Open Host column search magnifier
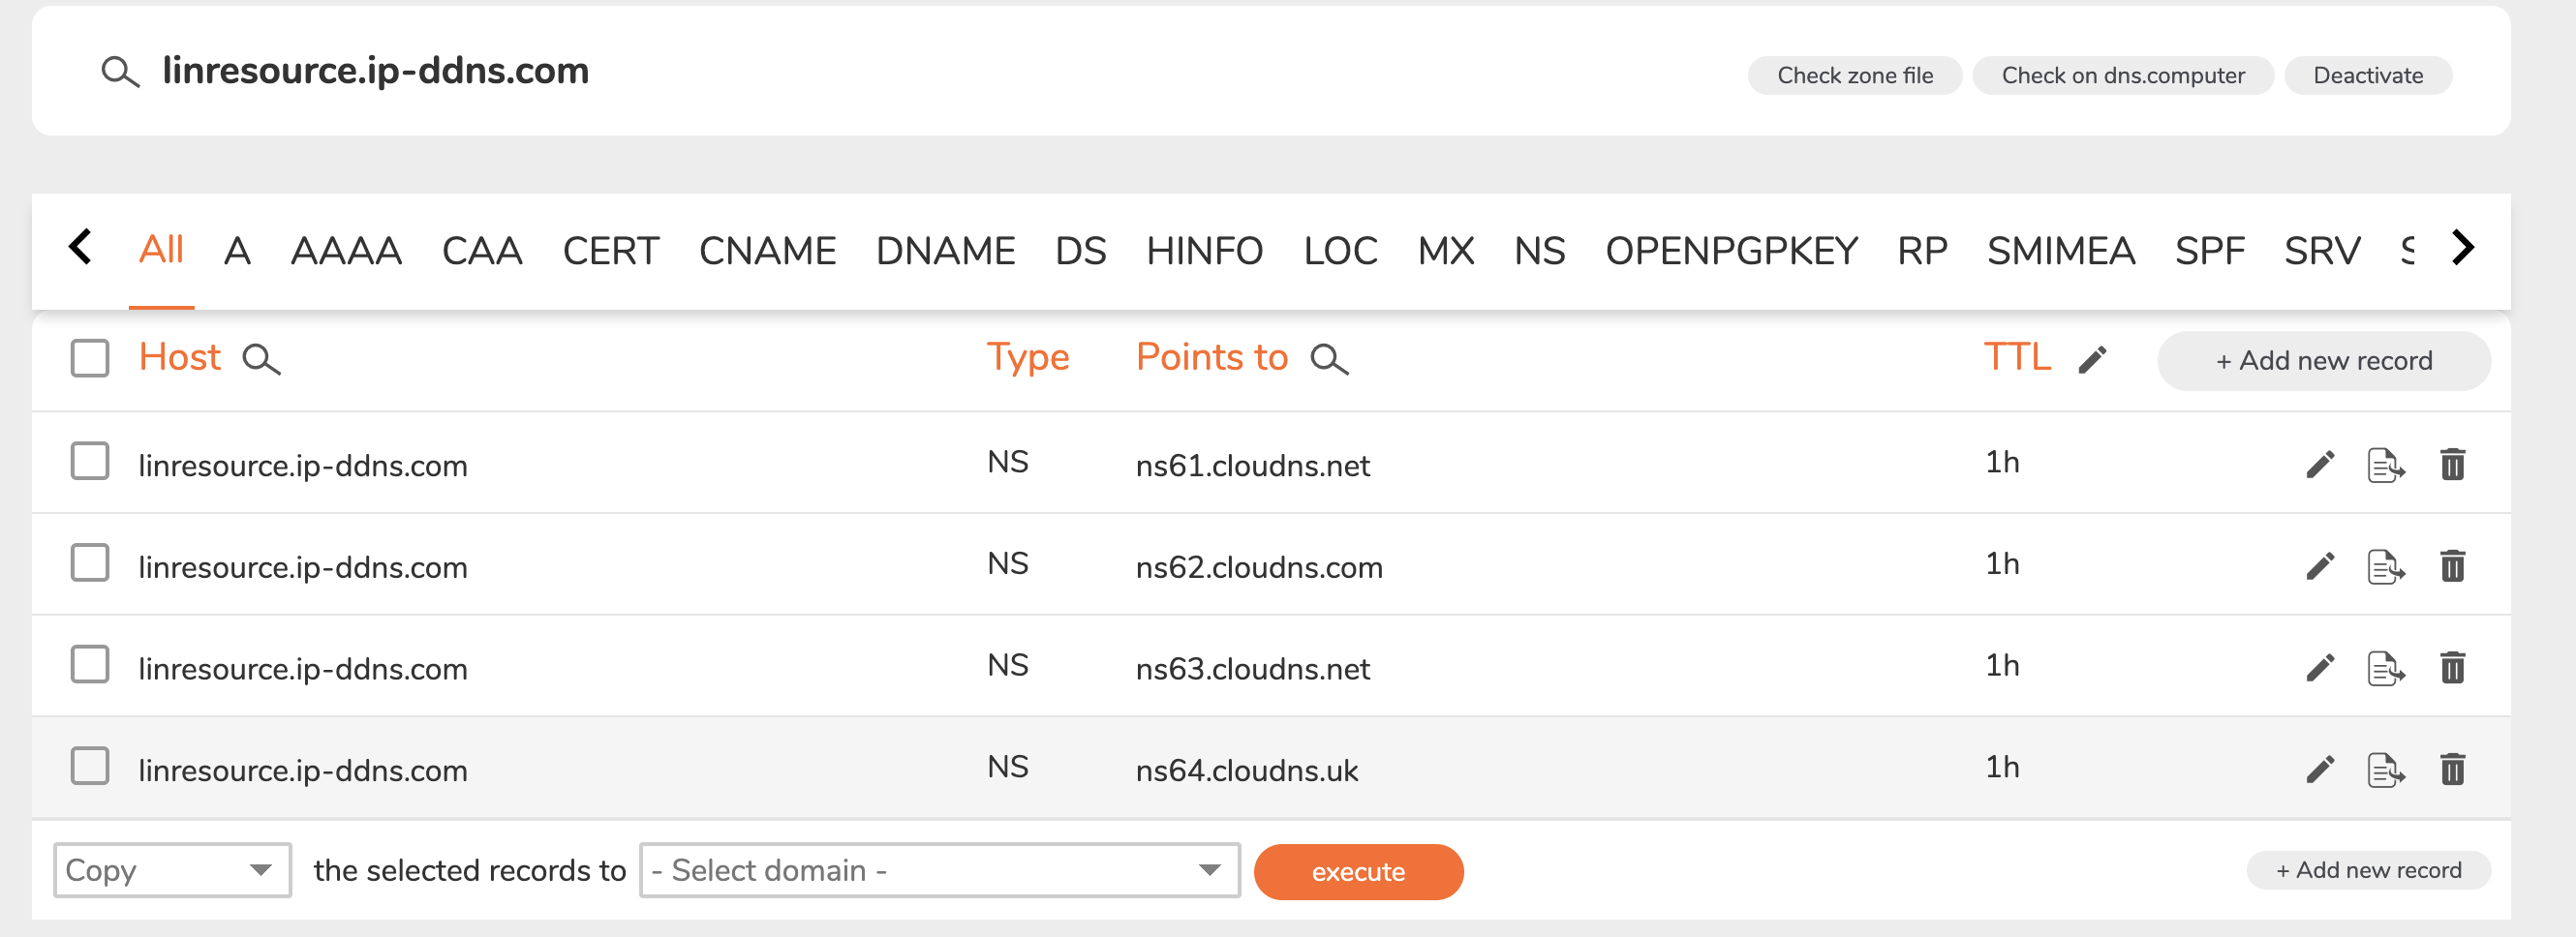 [261, 359]
